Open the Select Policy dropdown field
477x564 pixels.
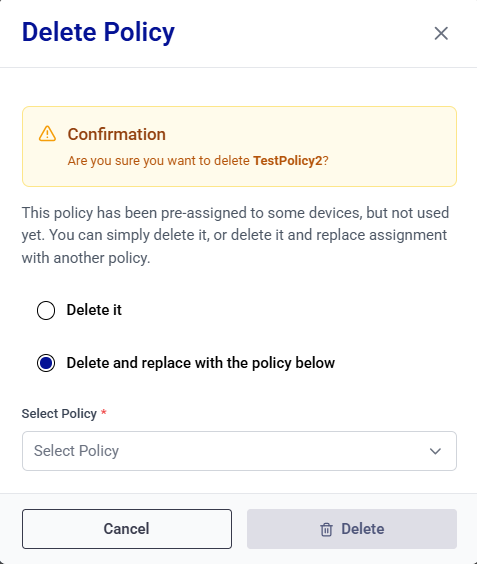239,451
